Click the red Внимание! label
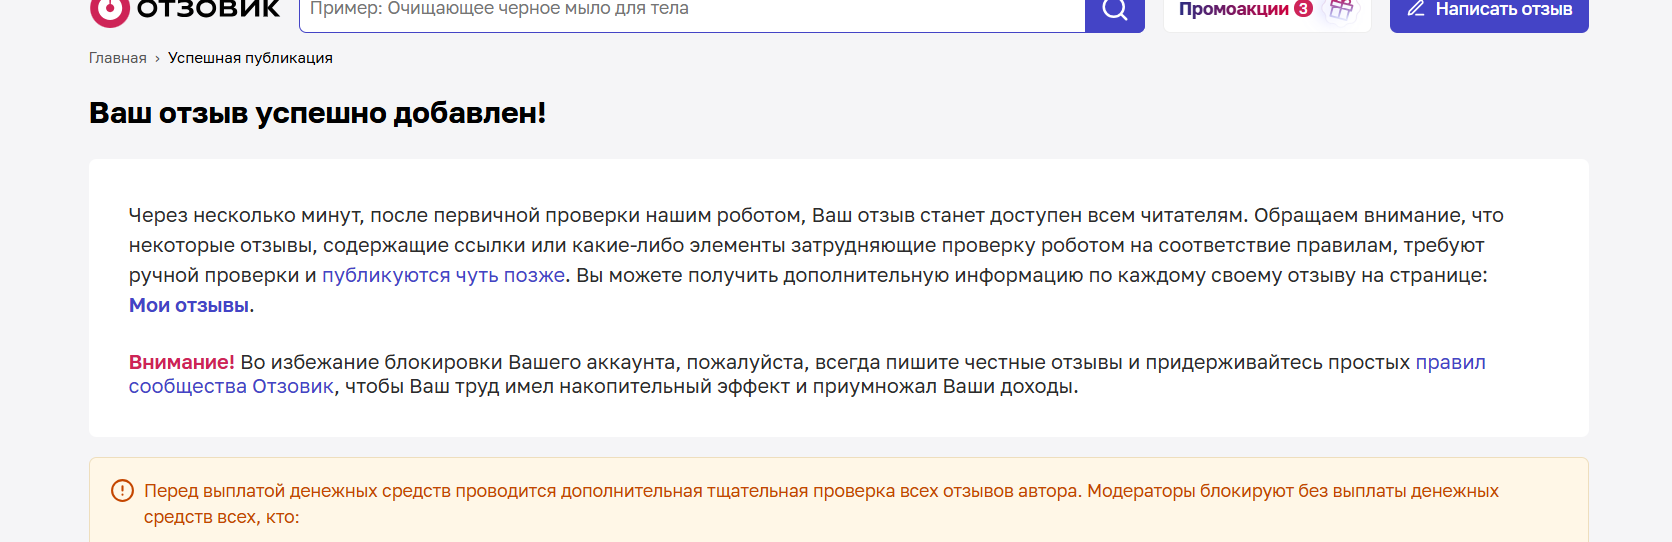 point(182,362)
